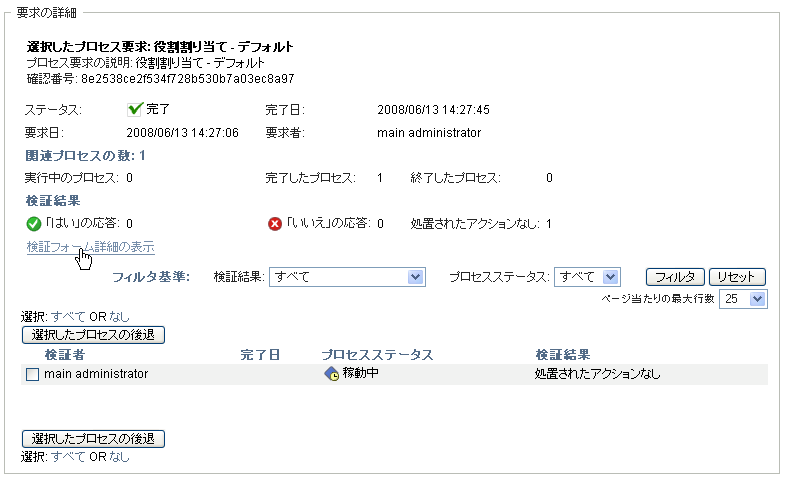Choose なし link above the table
This screenshot has height=478, width=787.
coord(120,316)
